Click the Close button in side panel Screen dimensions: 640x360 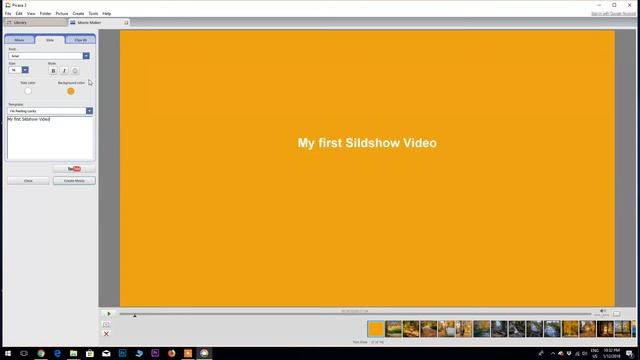coord(28,181)
